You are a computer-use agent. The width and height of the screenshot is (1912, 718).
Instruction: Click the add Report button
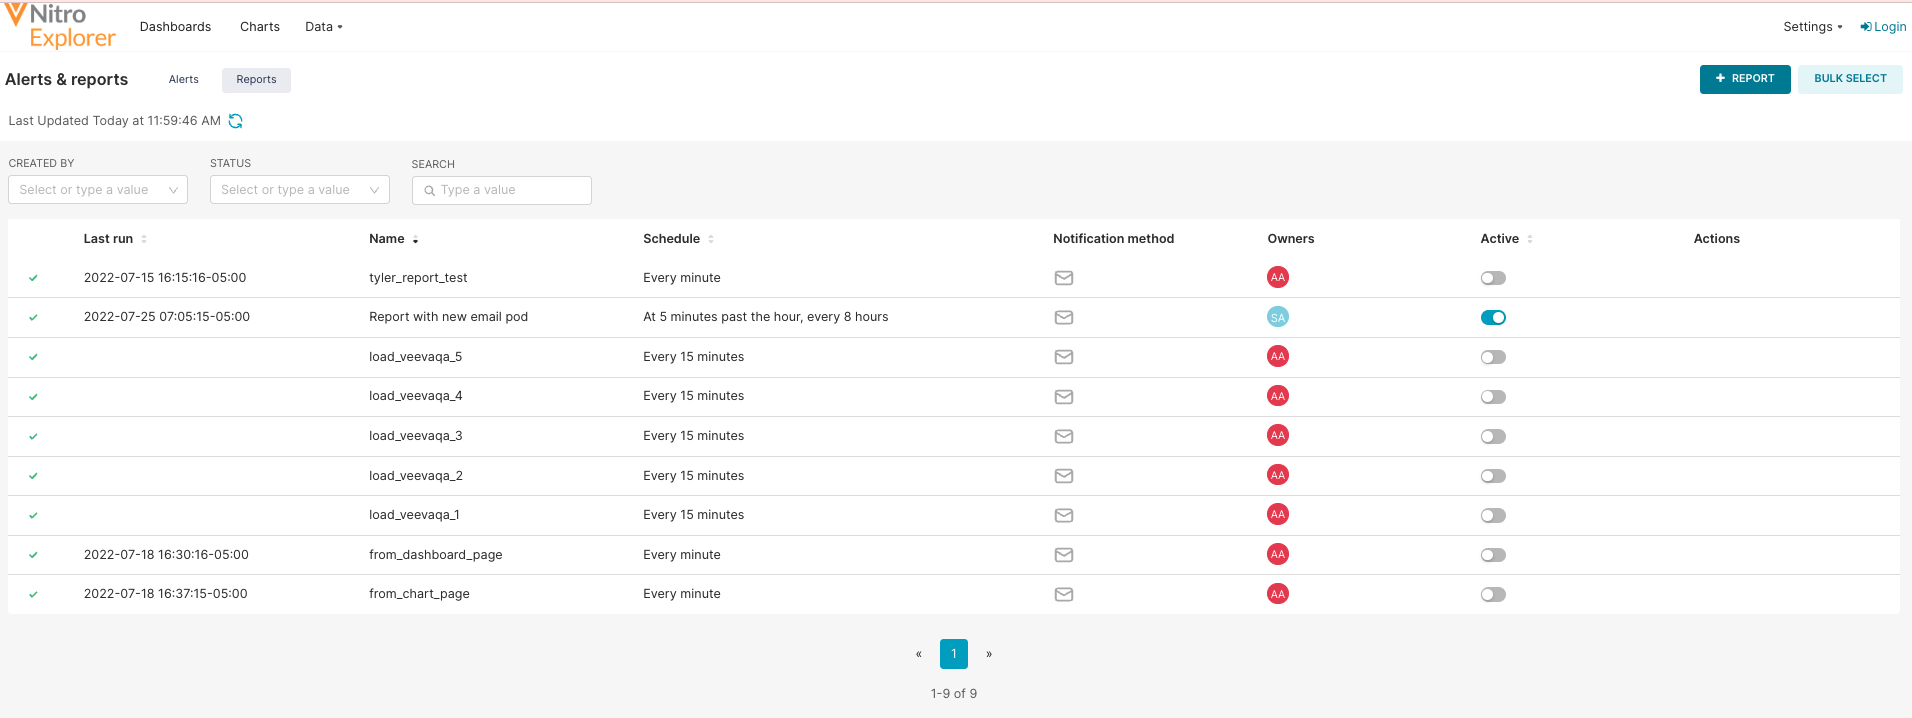pyautogui.click(x=1744, y=79)
